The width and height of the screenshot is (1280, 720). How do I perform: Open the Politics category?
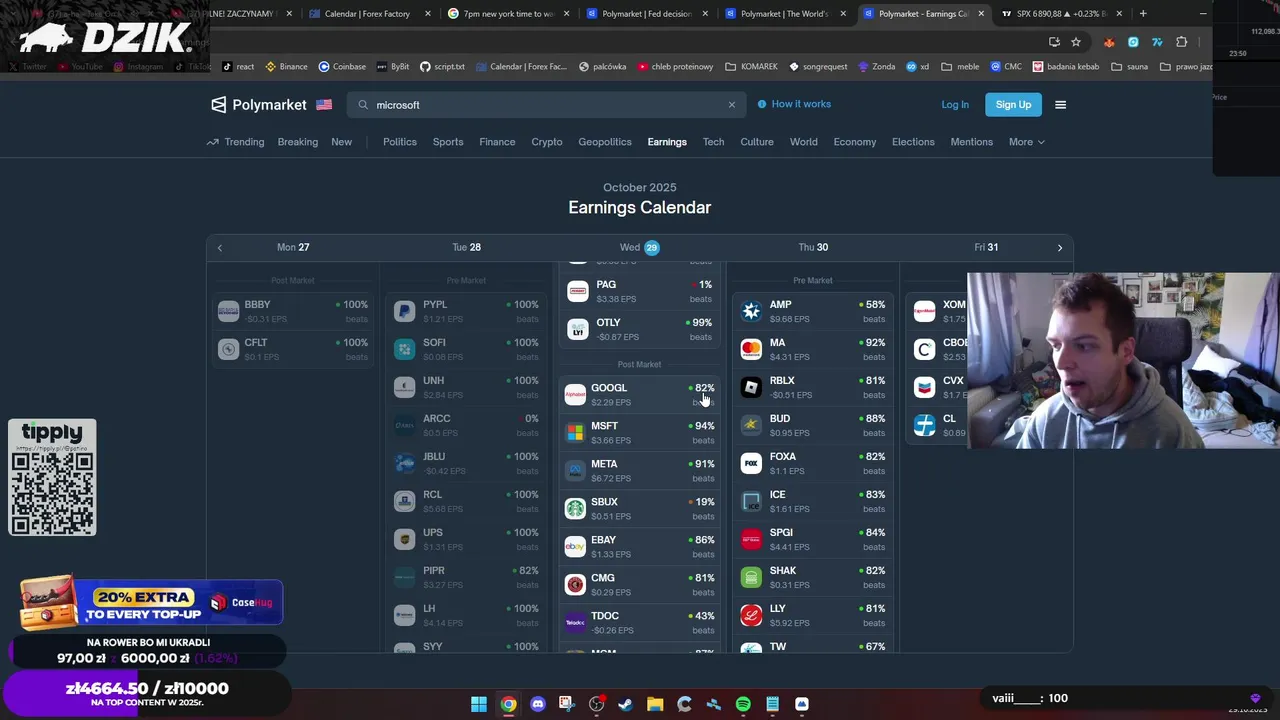400,142
